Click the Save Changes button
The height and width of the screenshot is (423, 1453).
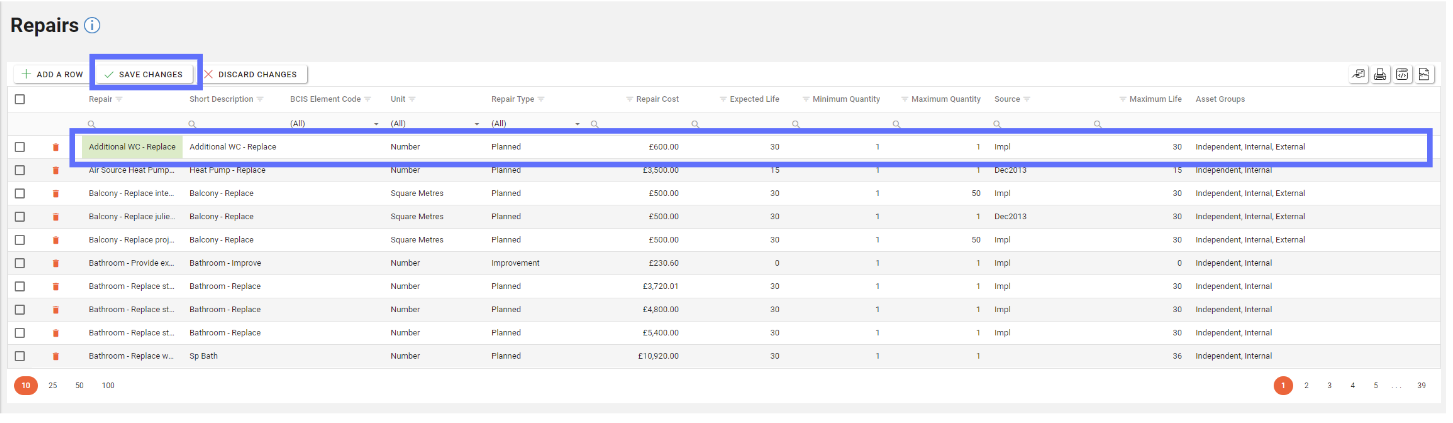click(x=144, y=74)
